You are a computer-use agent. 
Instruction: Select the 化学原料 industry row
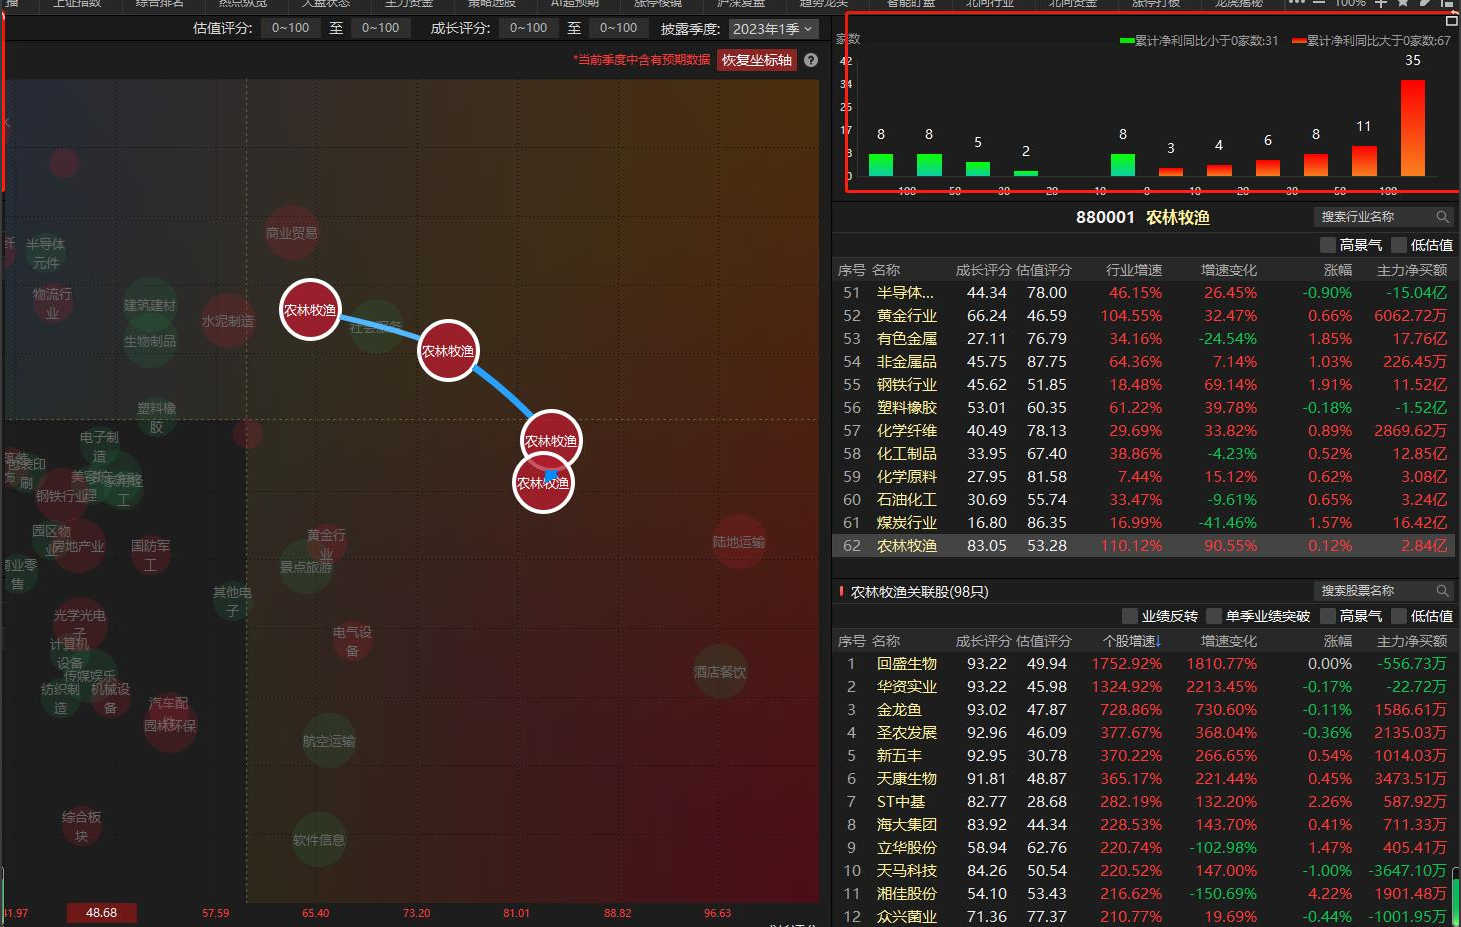tap(1143, 477)
